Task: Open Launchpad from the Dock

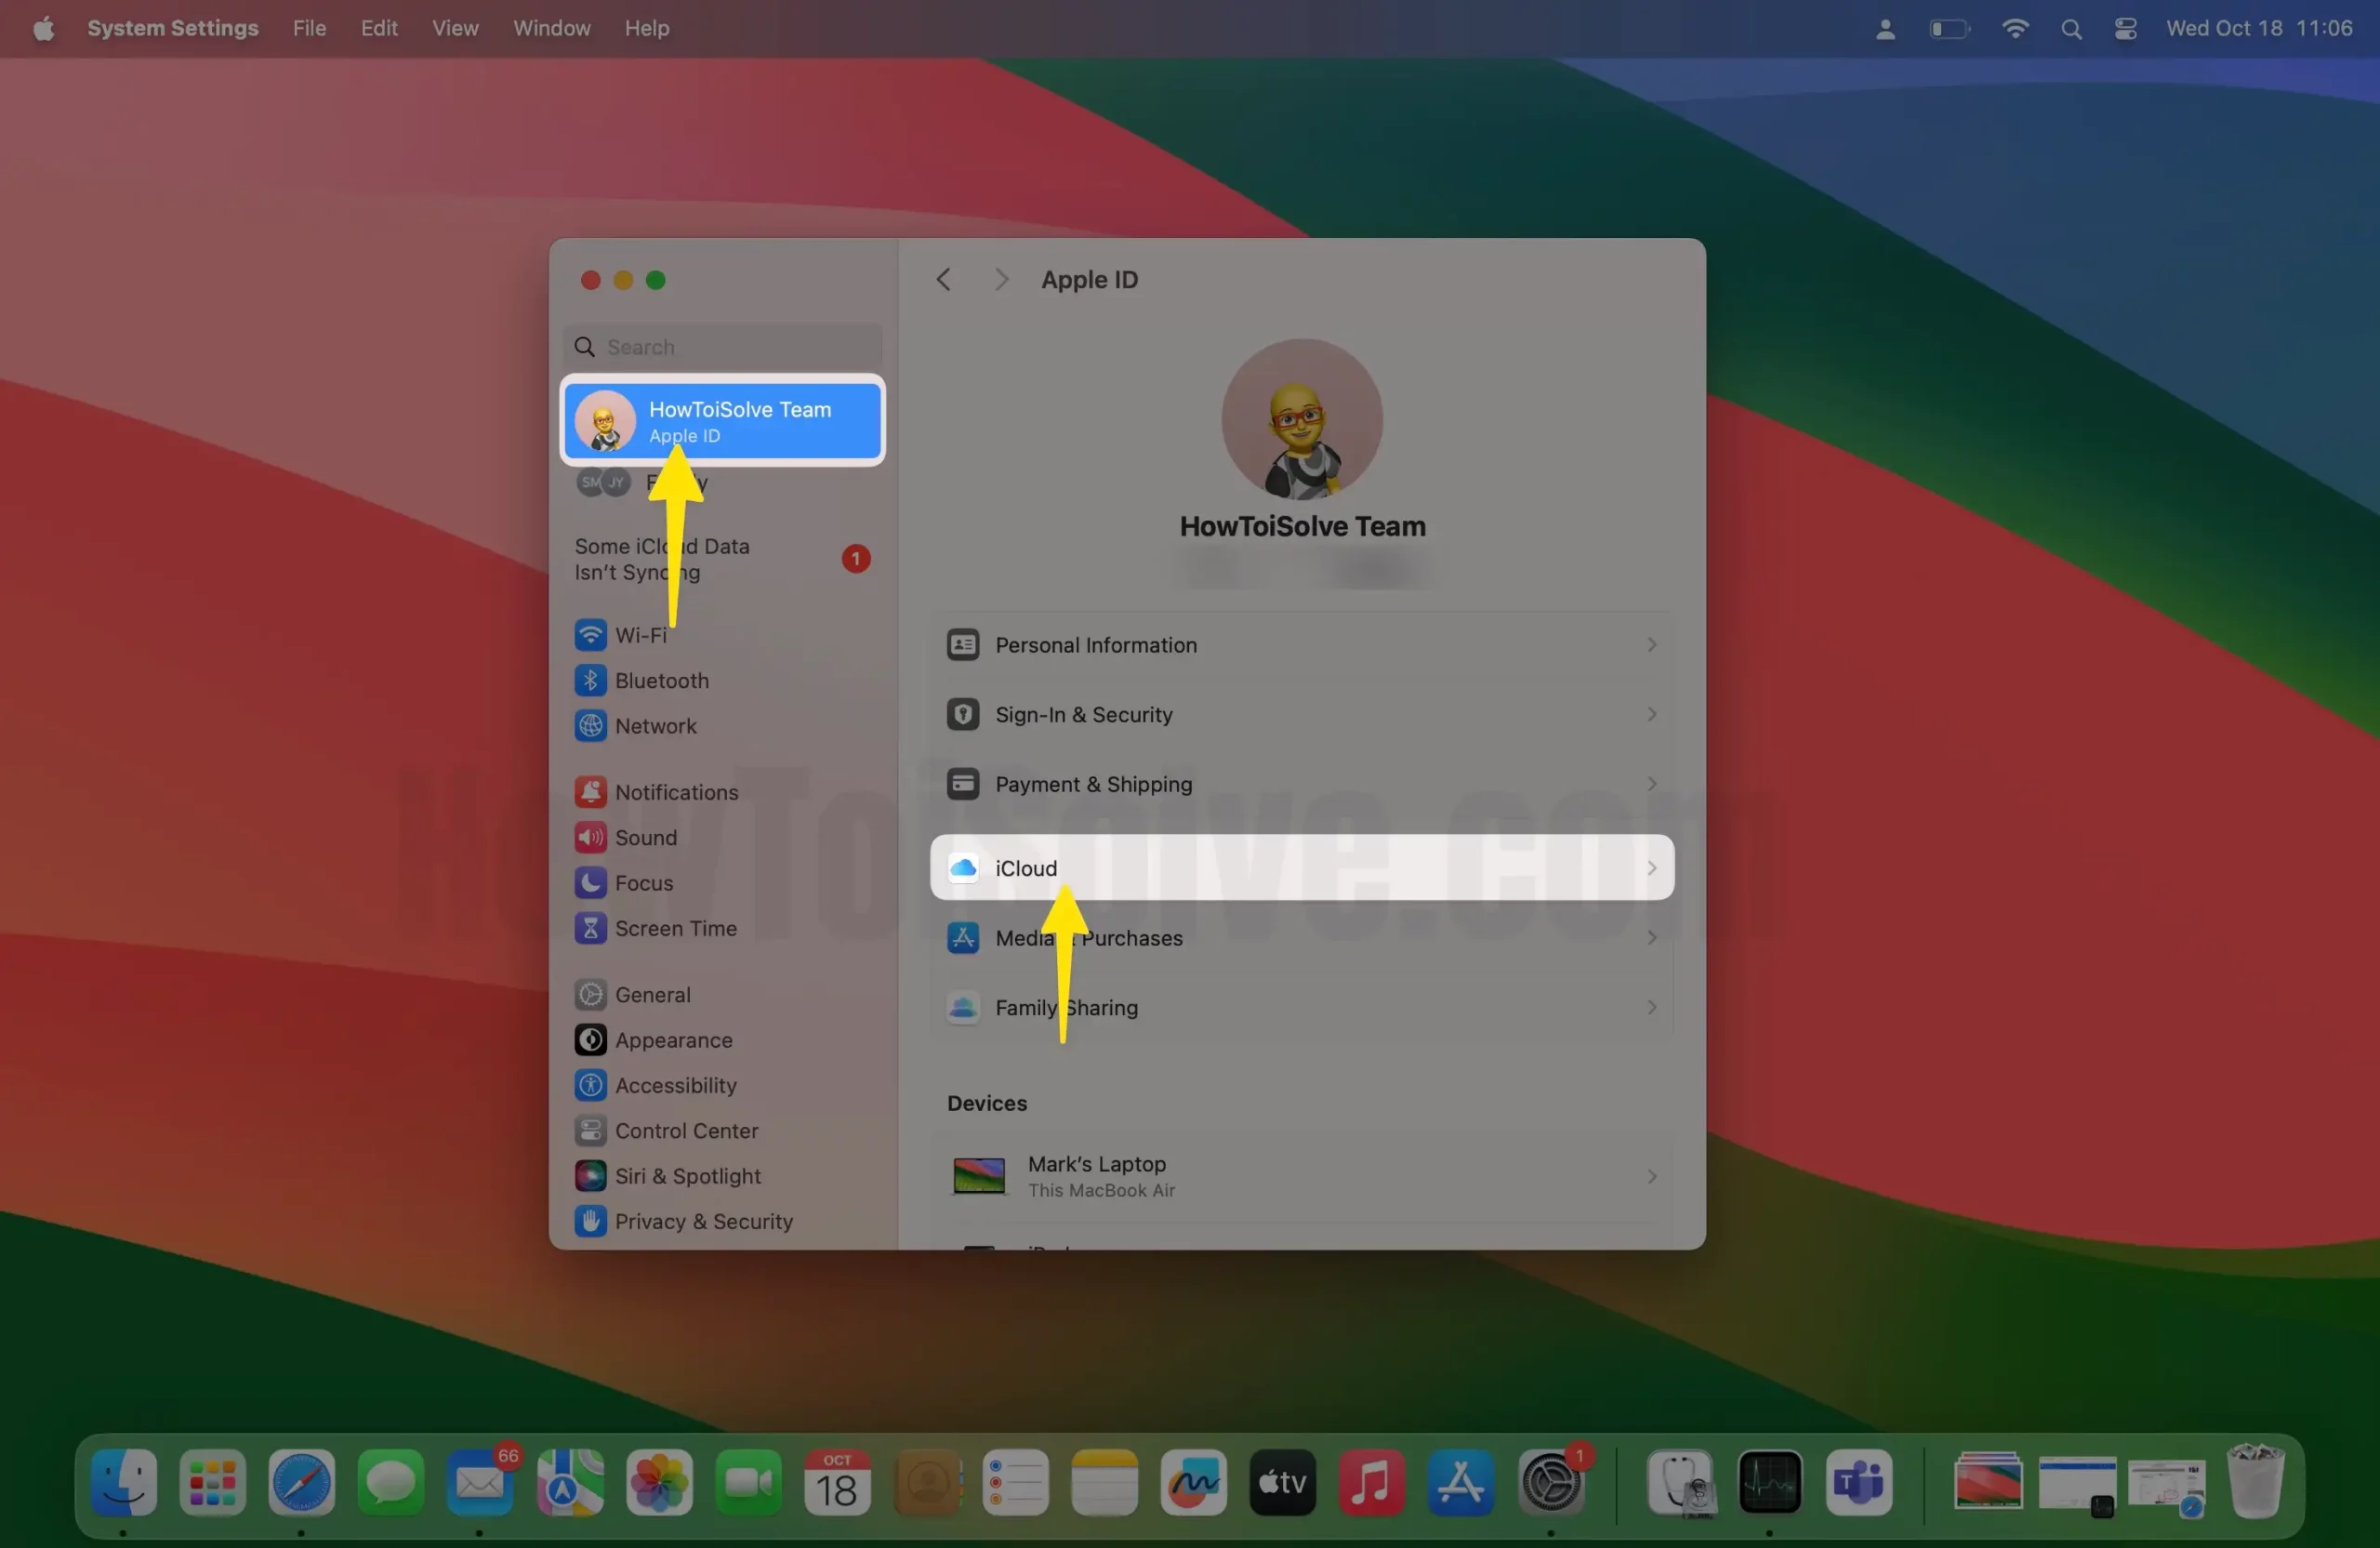Action: click(x=212, y=1482)
